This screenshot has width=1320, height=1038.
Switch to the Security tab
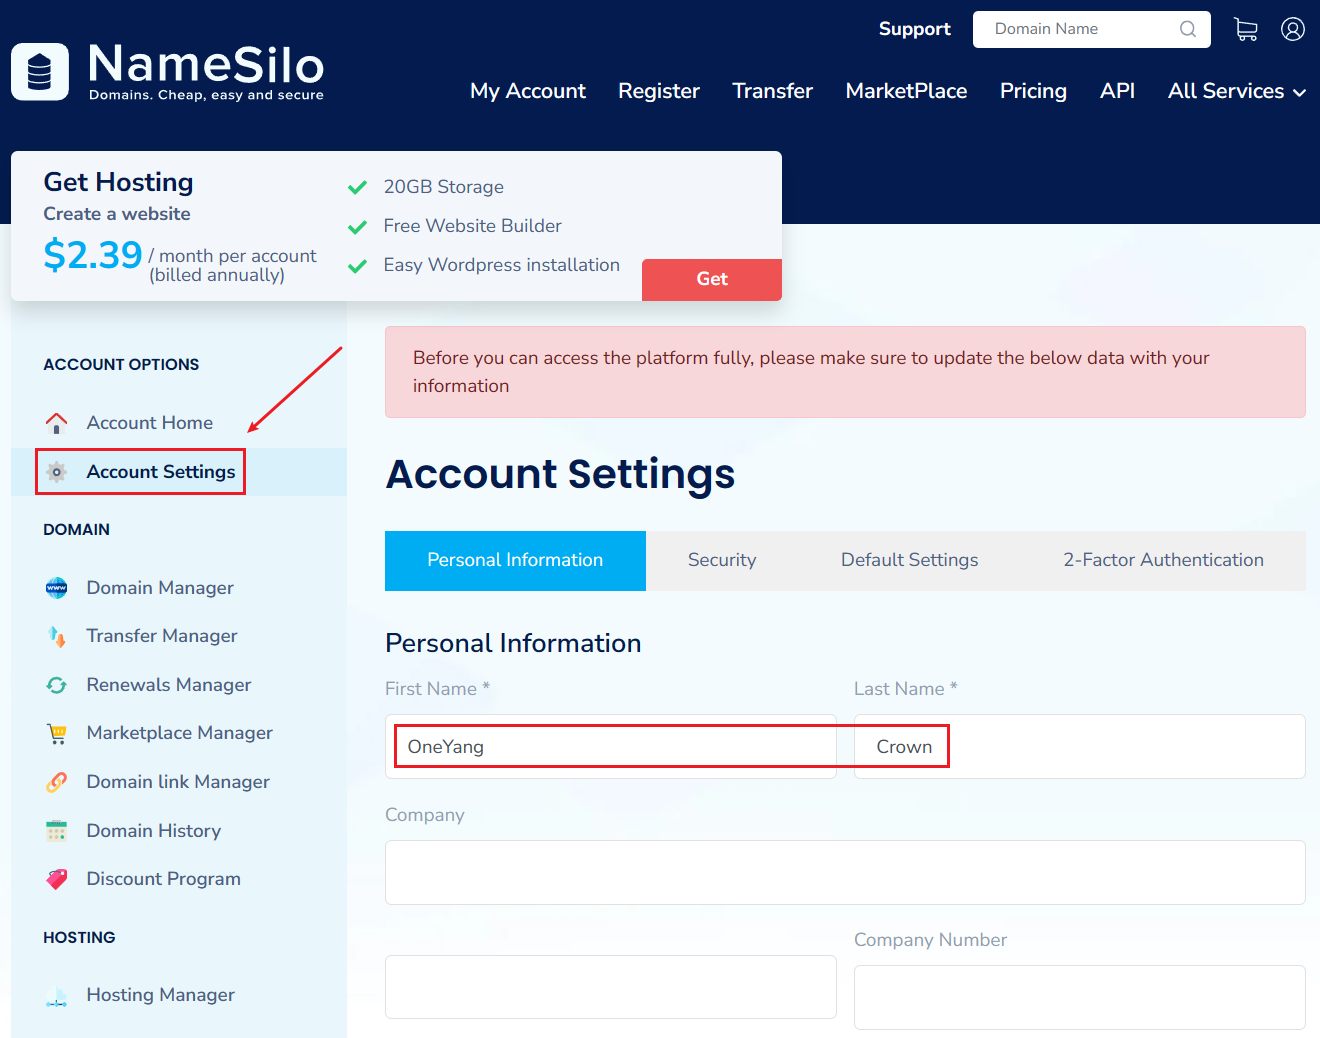(x=721, y=560)
